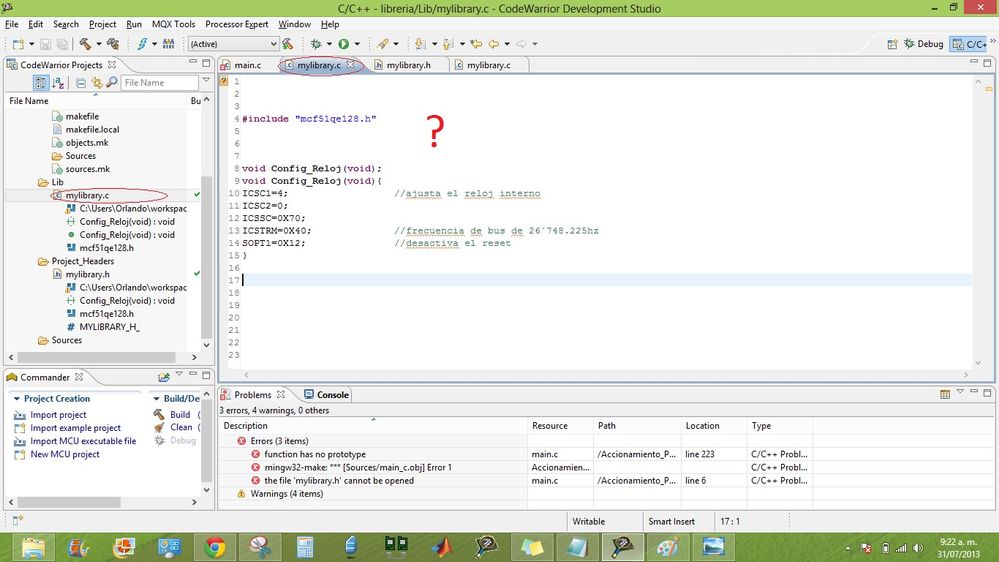Toggle tree/flat view in Projects panel
The image size is (999, 562).
[41, 83]
